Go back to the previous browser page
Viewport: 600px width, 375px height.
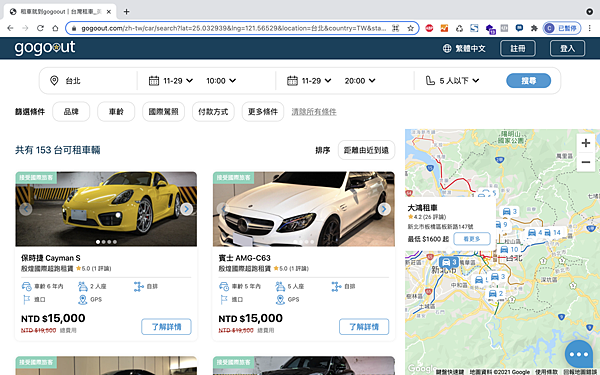pos(10,28)
